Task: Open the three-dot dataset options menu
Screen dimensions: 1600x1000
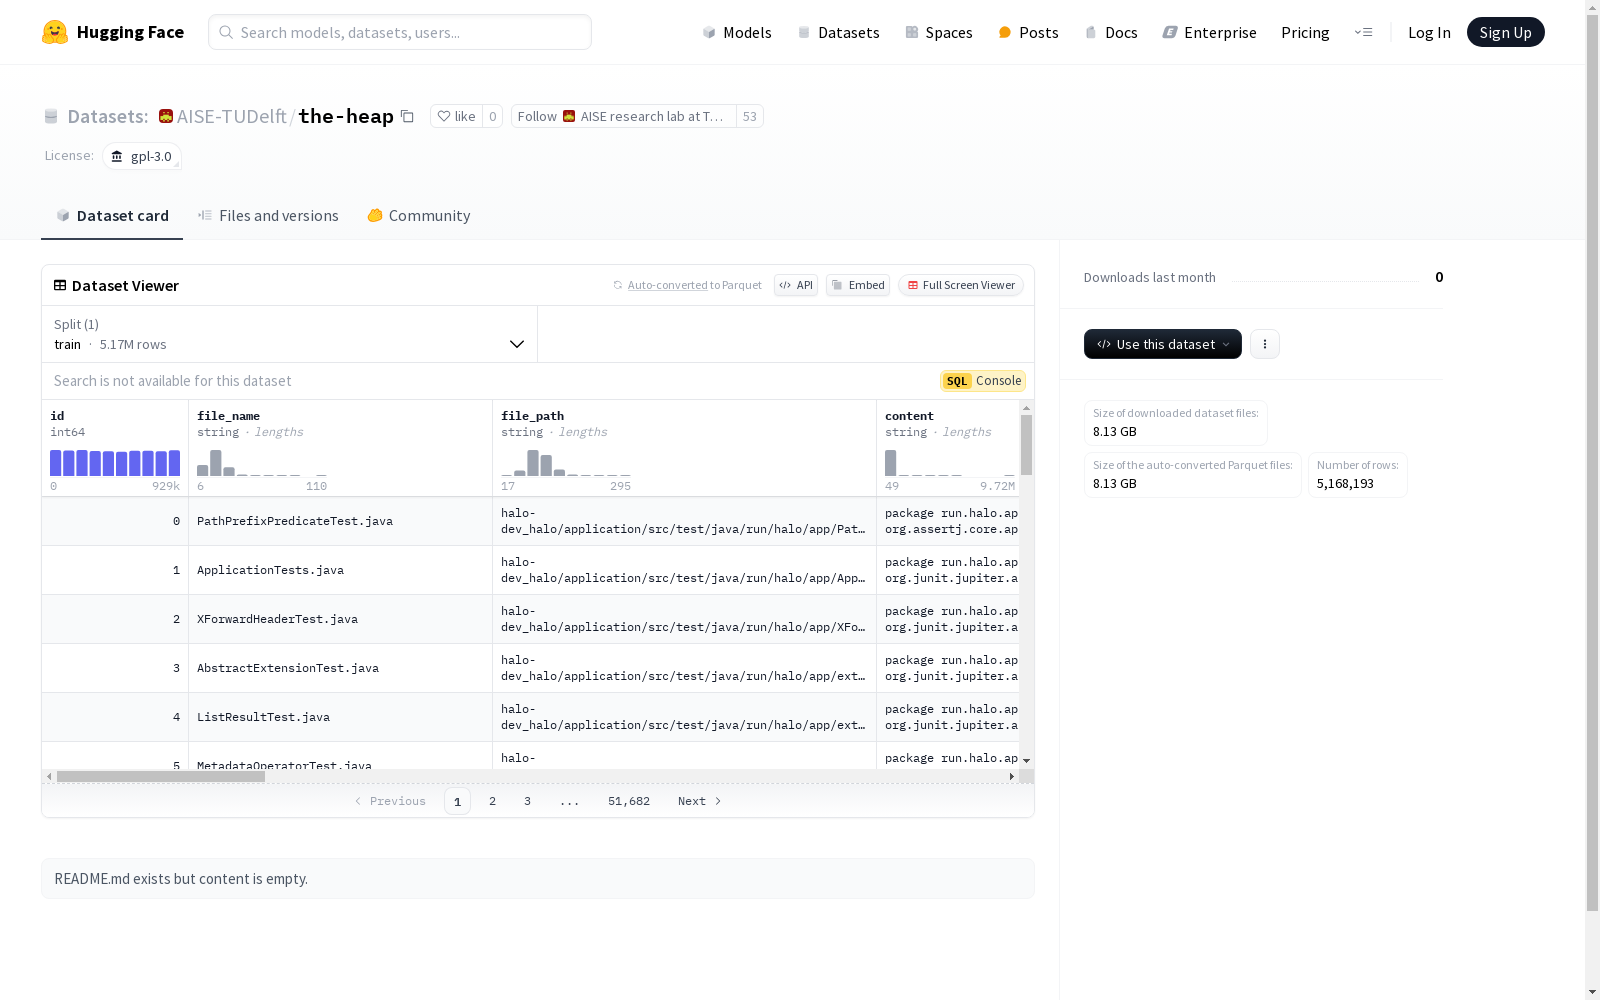Action: 1265,344
